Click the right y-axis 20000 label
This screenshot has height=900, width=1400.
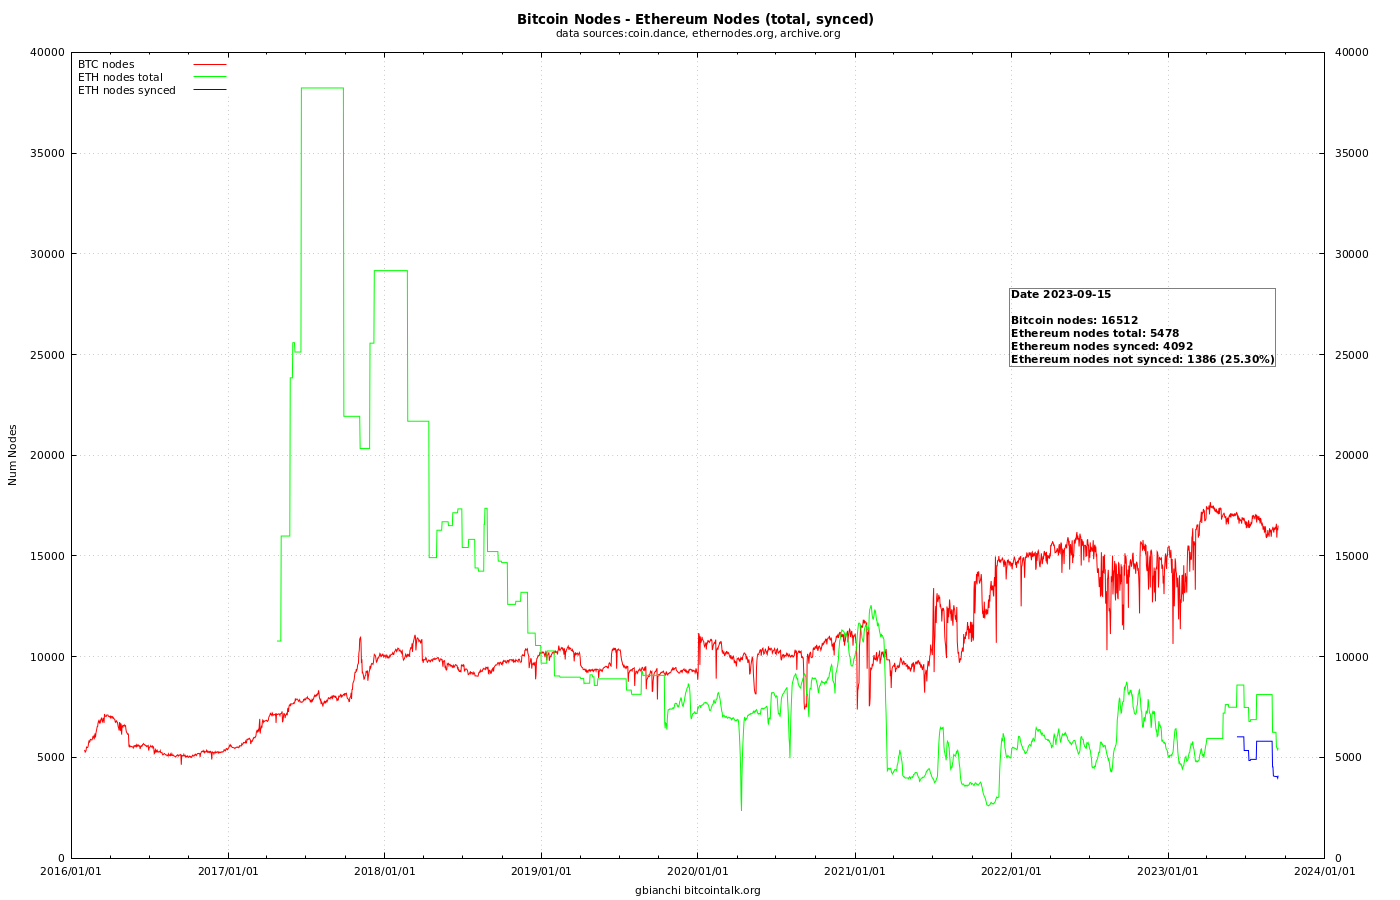(x=1350, y=455)
